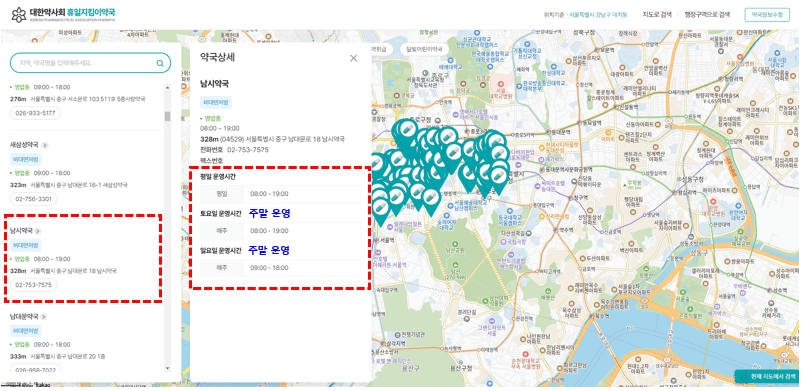803x391 pixels.
Task: Click 현재 지도에서 검색 button
Action: point(768,377)
